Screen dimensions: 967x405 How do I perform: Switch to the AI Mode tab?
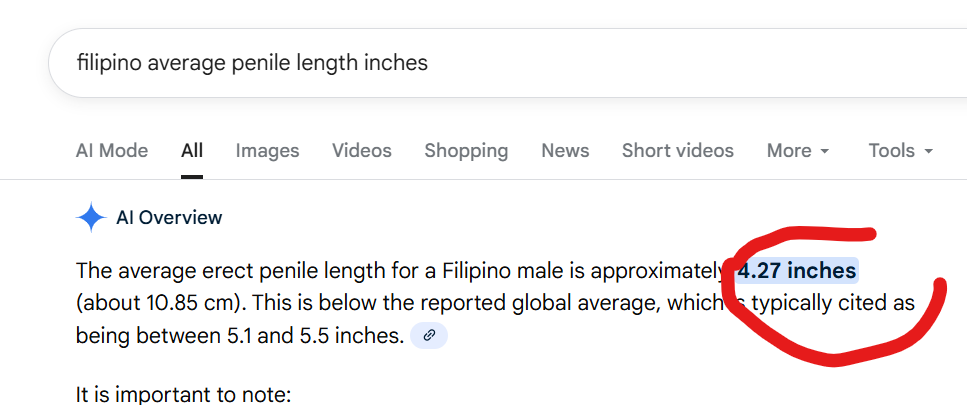click(x=112, y=151)
